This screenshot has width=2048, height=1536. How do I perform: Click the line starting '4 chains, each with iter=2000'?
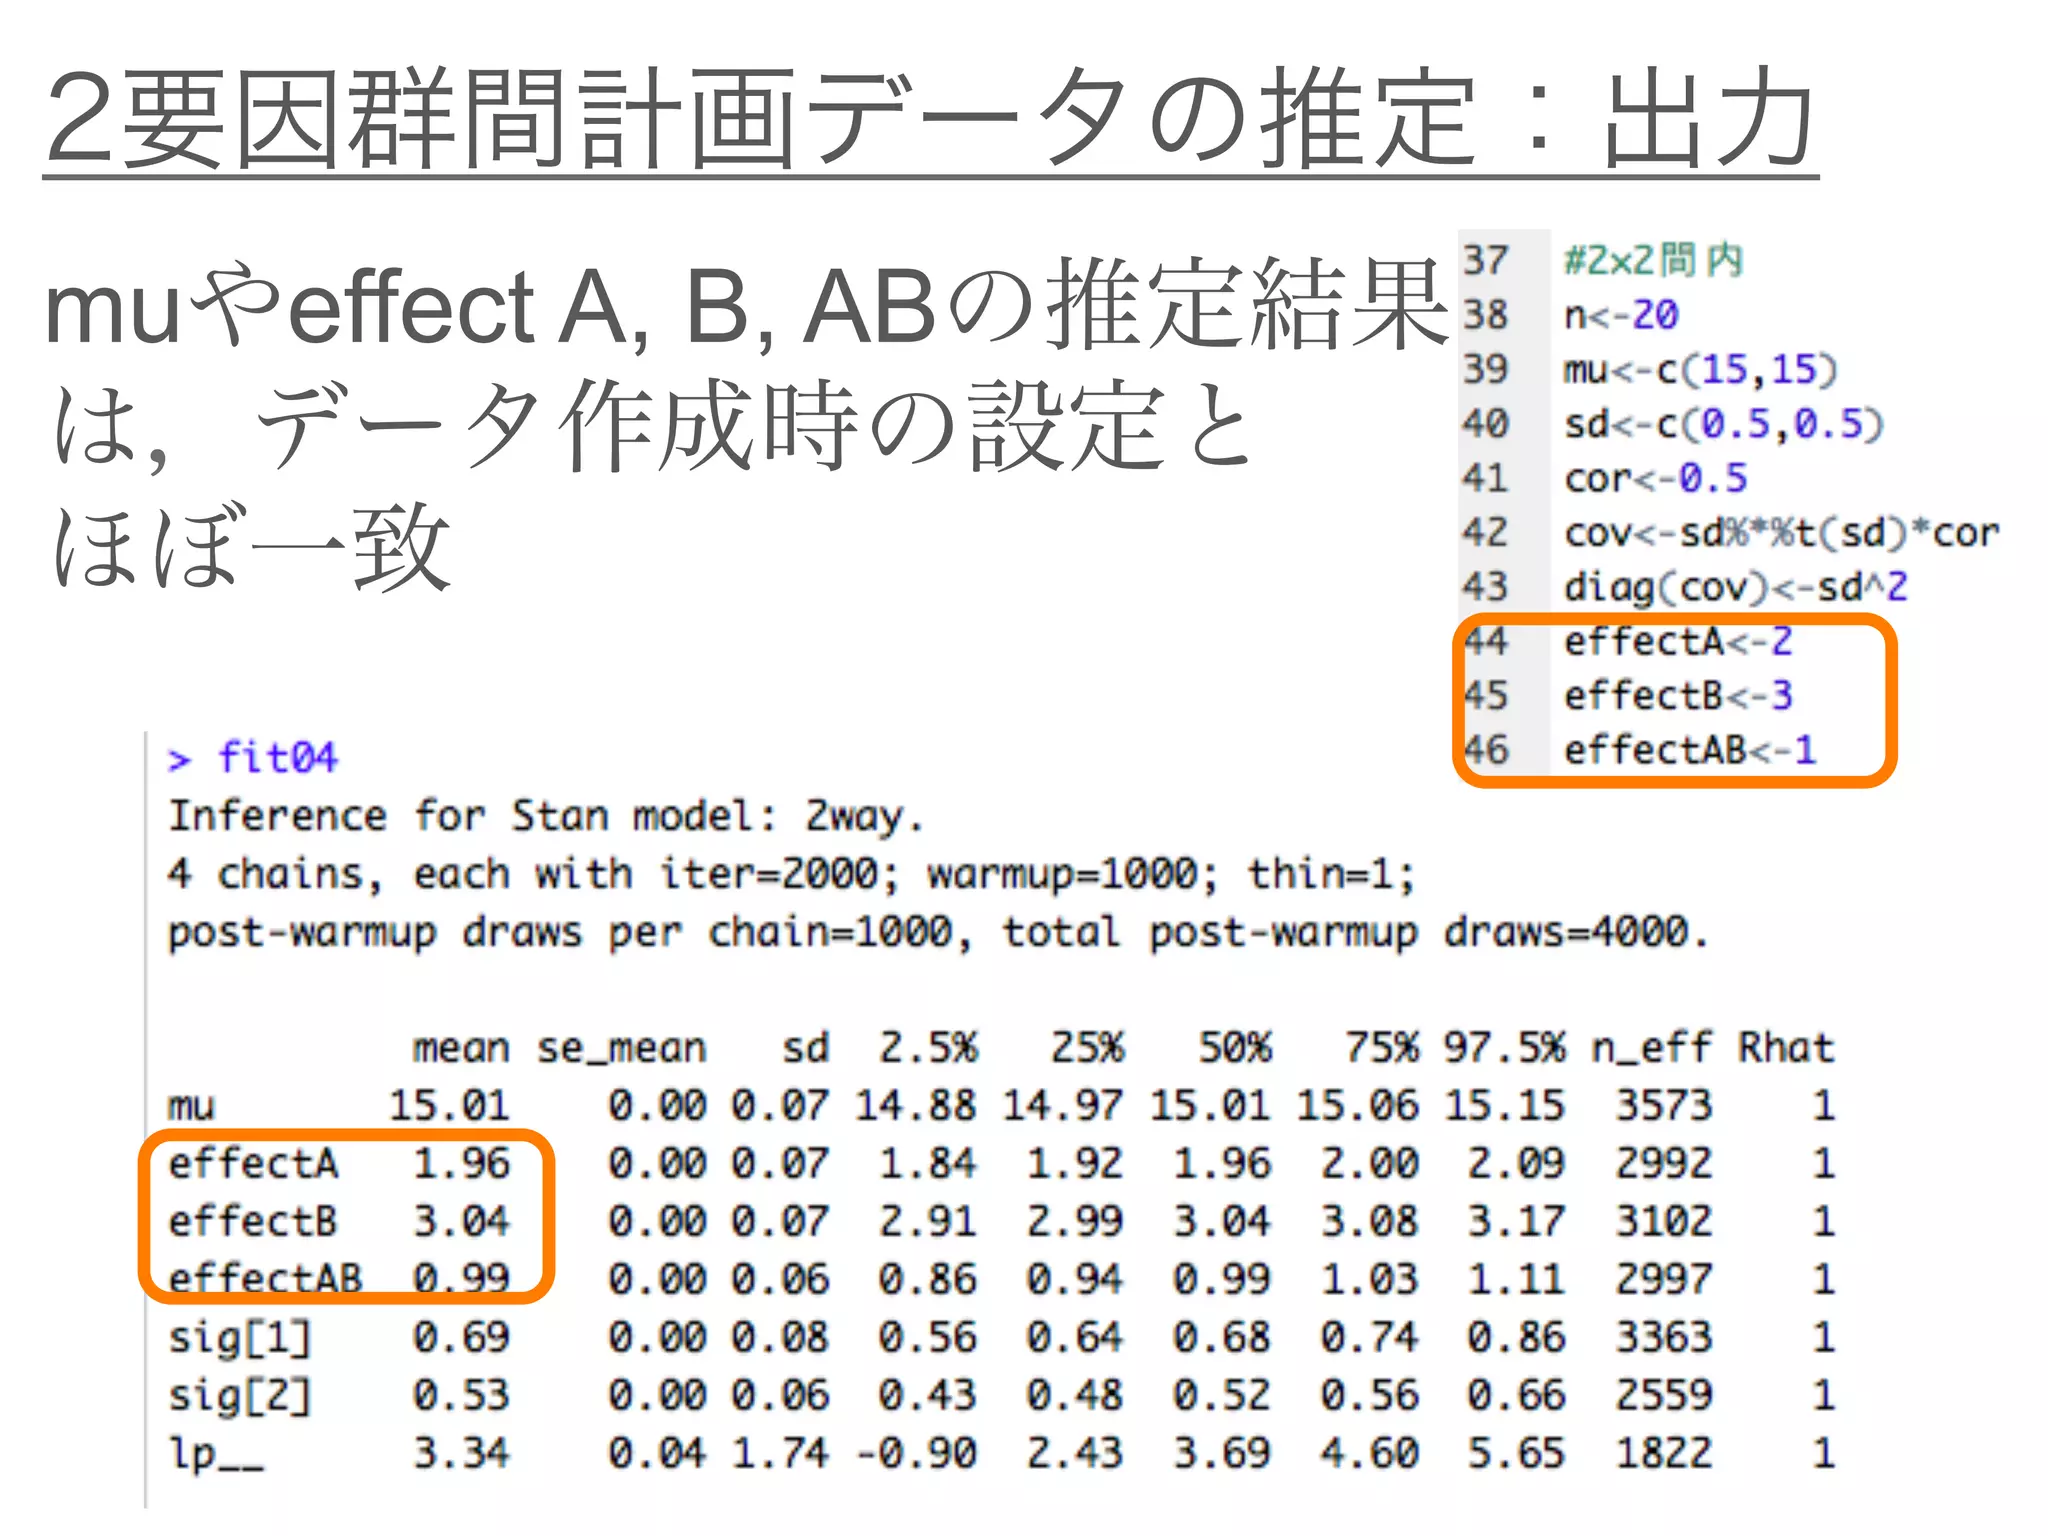pyautogui.click(x=791, y=875)
